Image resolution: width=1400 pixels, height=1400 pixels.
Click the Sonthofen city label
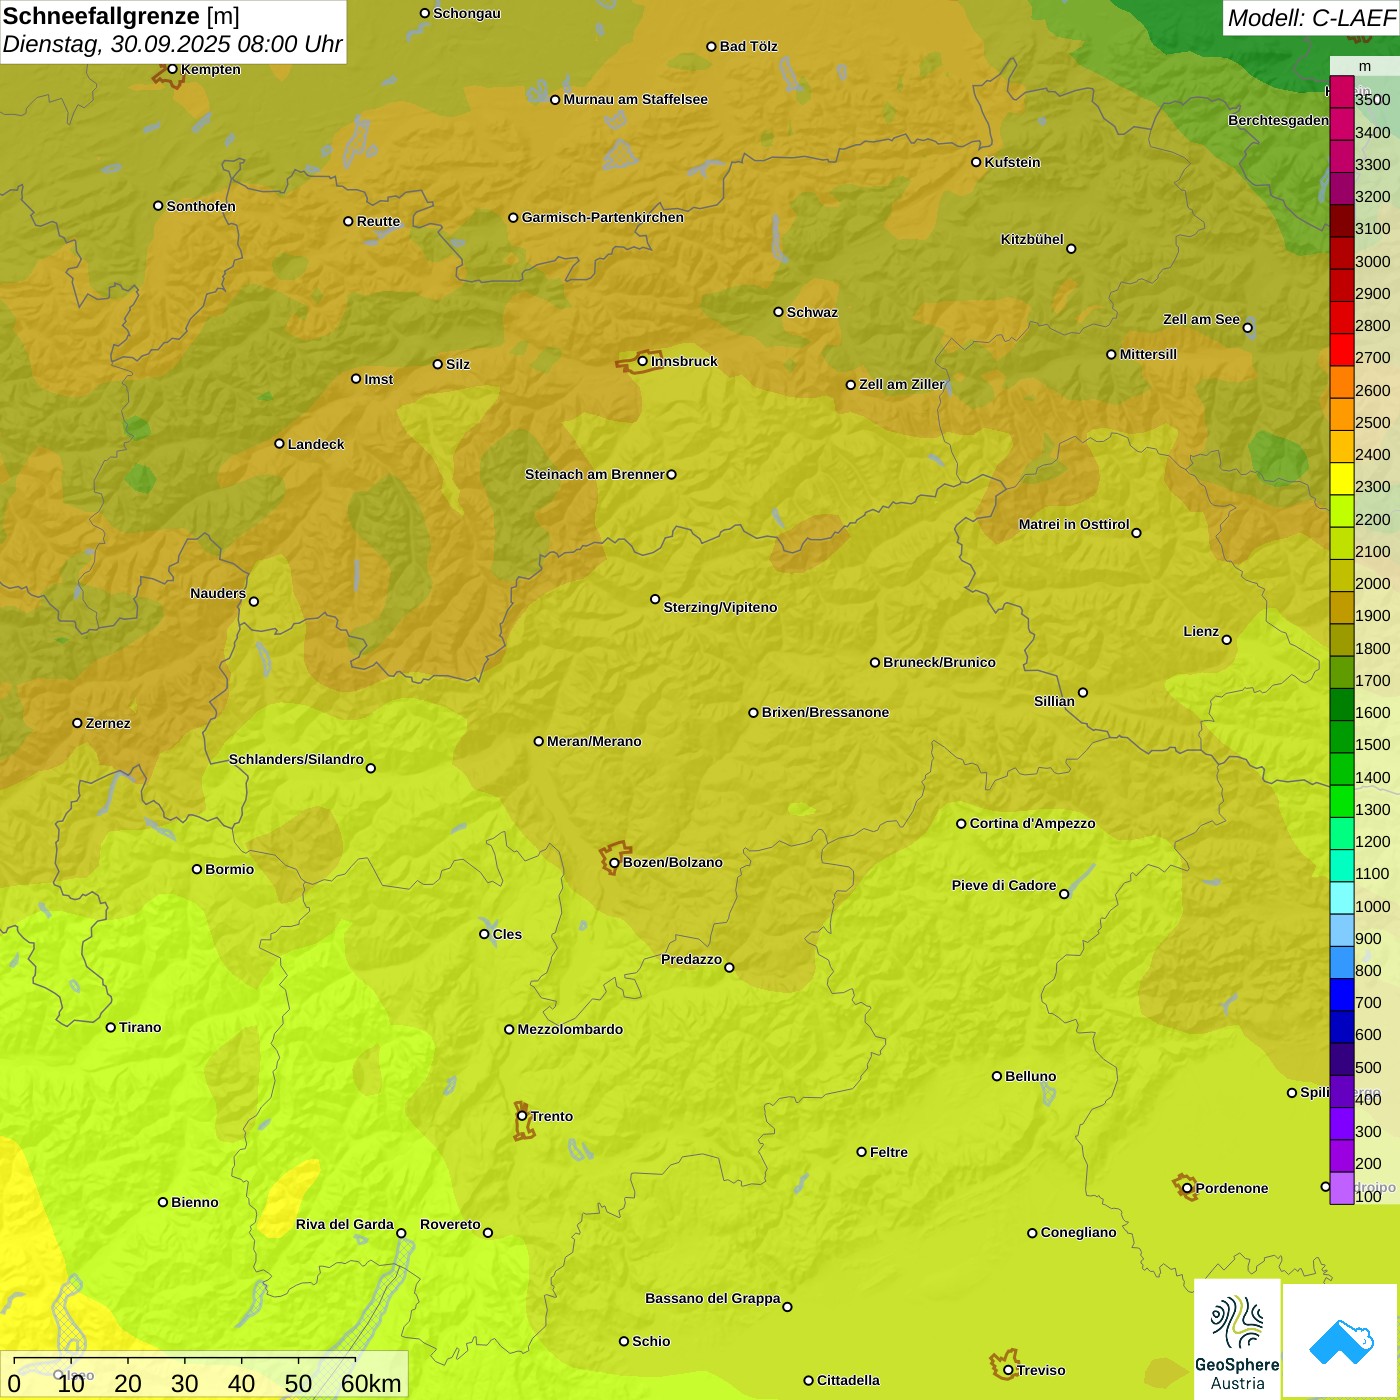click(201, 206)
